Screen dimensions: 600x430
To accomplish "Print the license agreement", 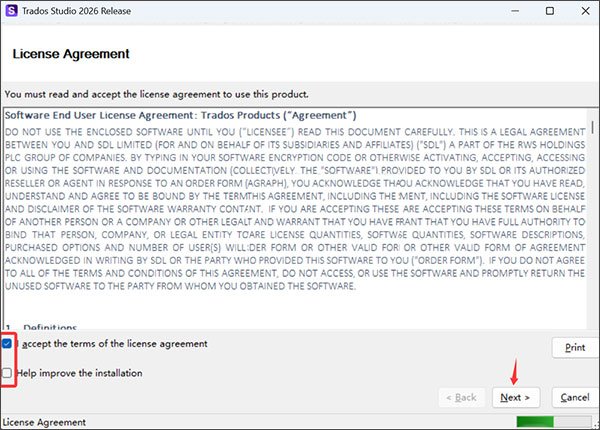I will (575, 347).
